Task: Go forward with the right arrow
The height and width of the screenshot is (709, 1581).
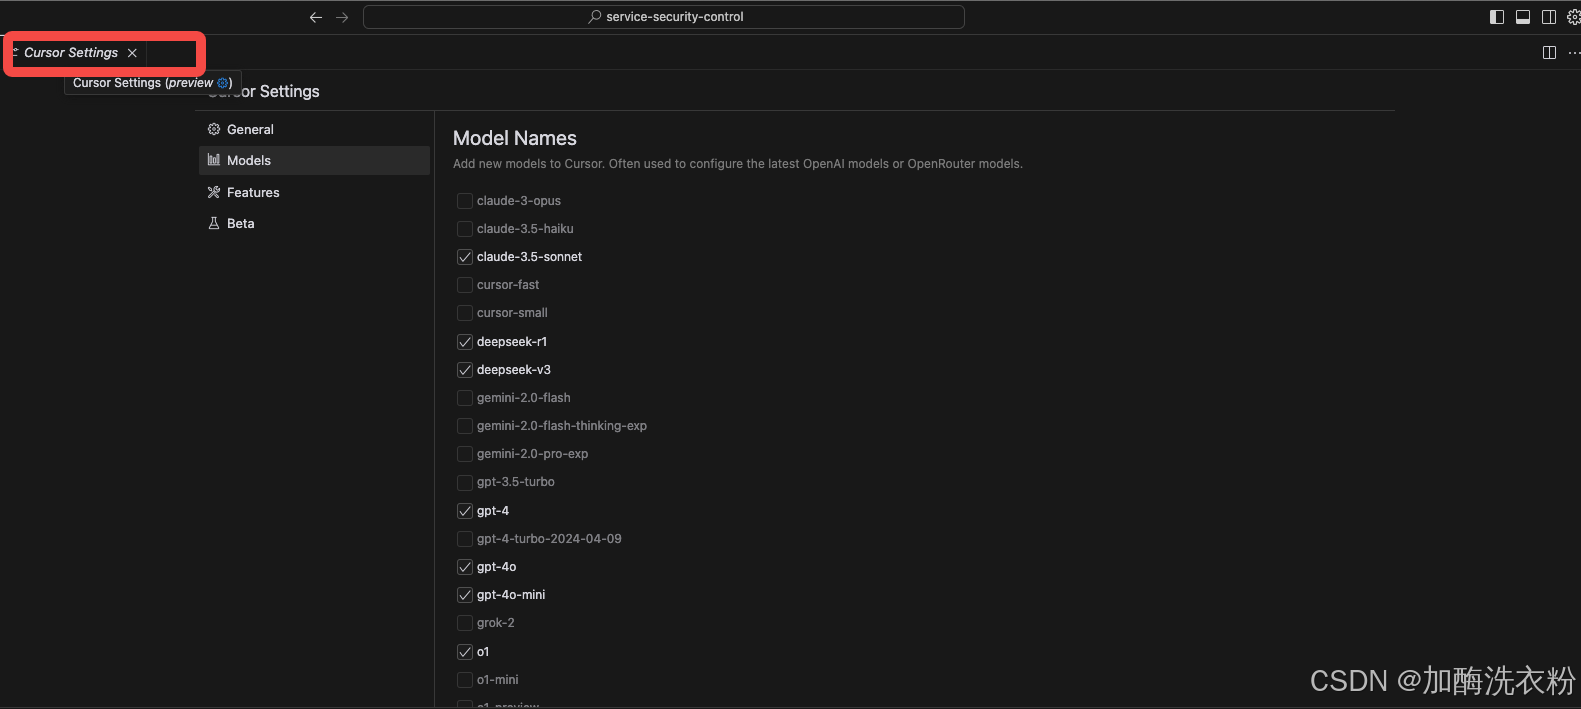Action: [x=342, y=17]
